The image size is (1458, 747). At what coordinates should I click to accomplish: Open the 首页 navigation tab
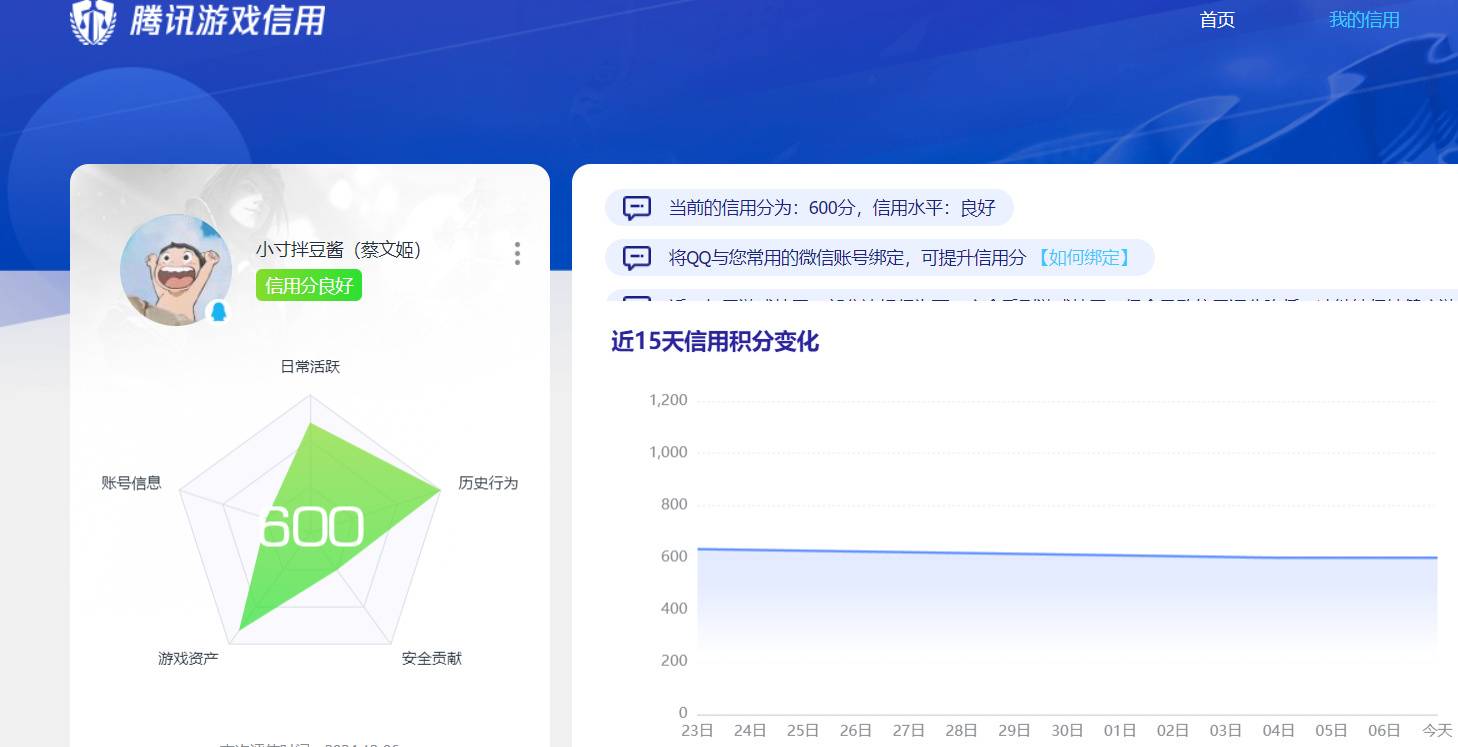tap(1217, 20)
